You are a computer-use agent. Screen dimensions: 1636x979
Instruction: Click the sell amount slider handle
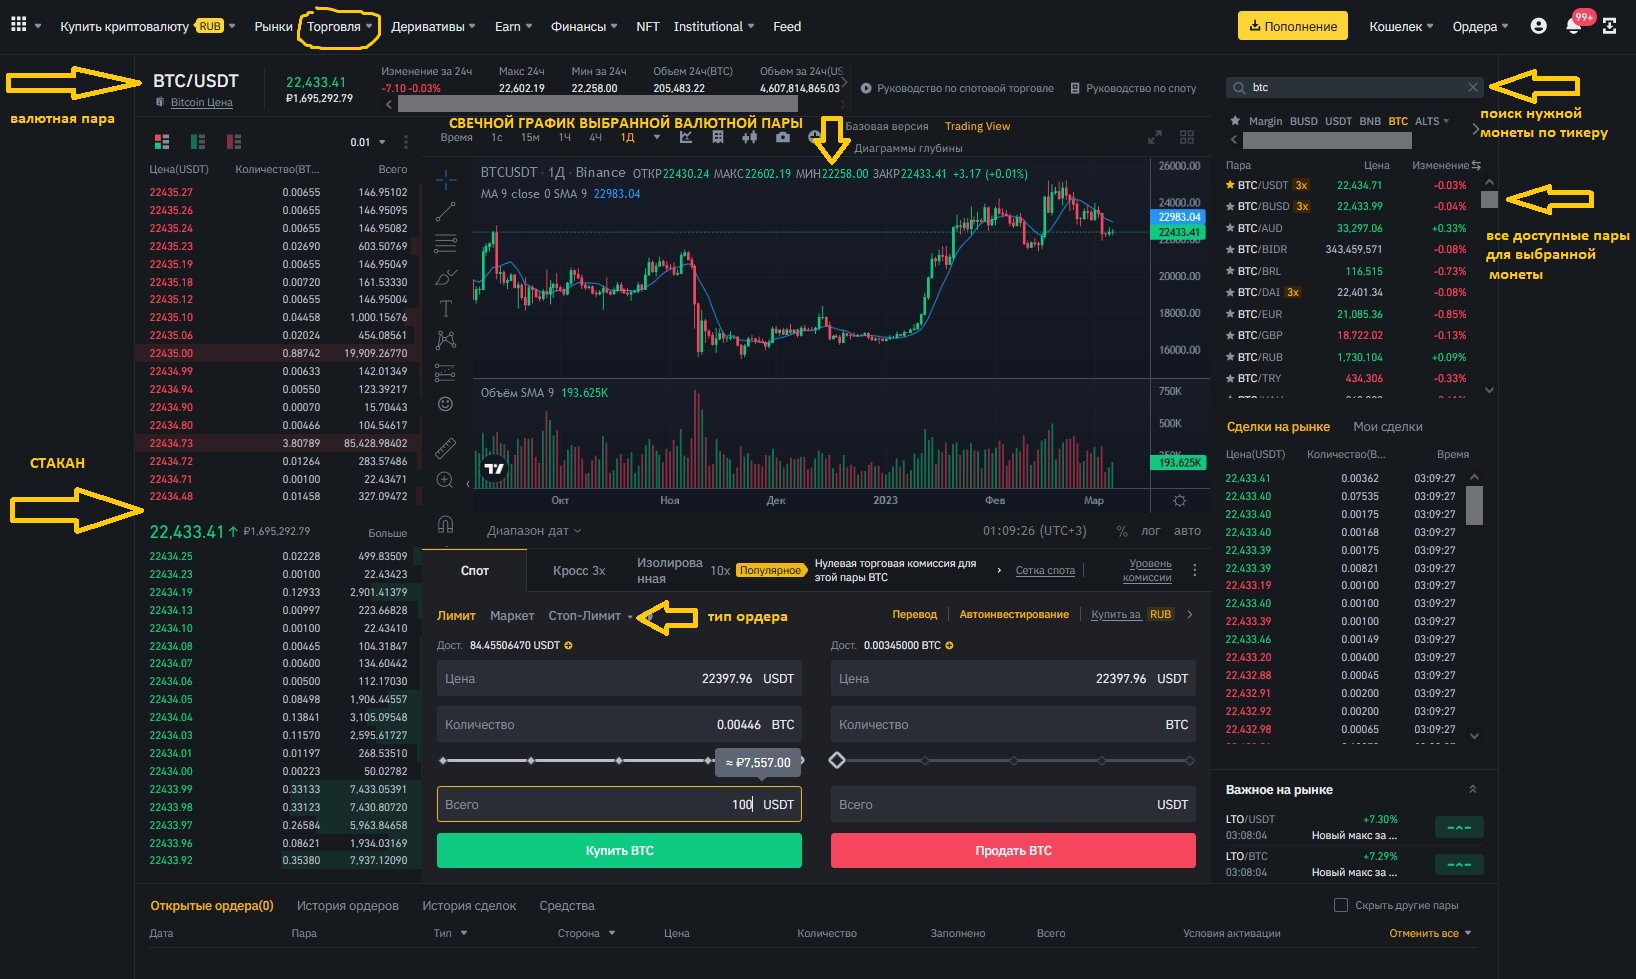[837, 761]
